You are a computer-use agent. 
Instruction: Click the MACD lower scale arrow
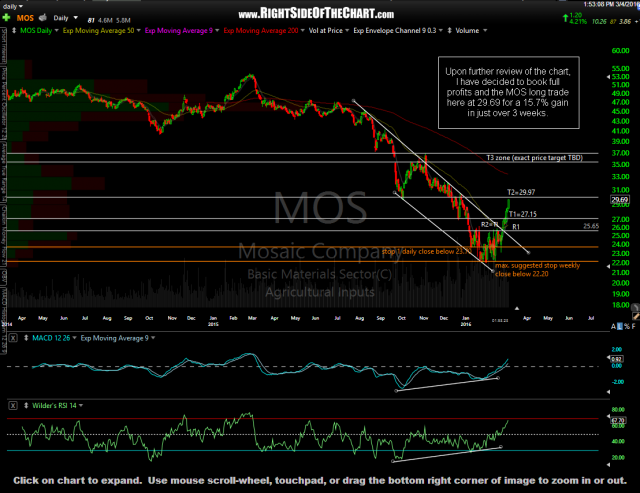608,392
